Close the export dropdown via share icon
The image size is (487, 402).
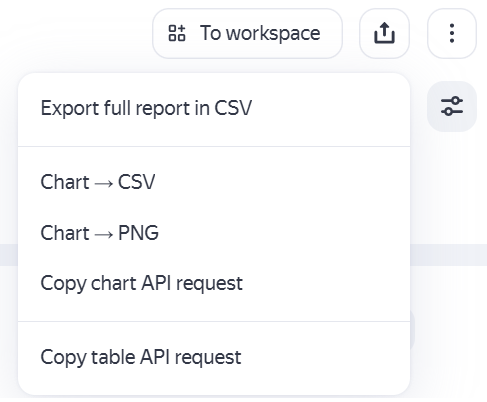click(x=384, y=33)
